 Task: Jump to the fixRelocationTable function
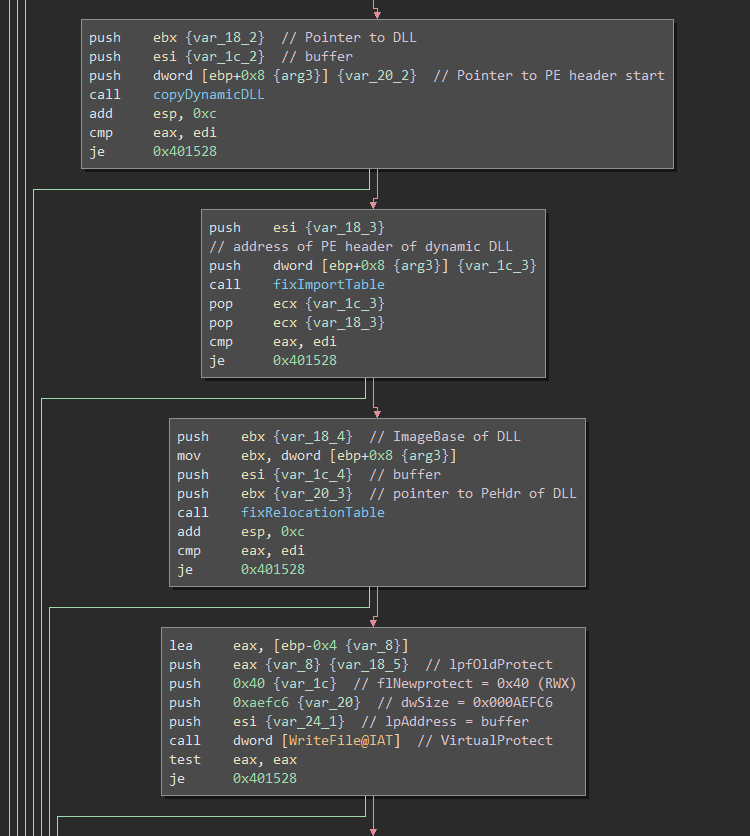[x=312, y=512]
